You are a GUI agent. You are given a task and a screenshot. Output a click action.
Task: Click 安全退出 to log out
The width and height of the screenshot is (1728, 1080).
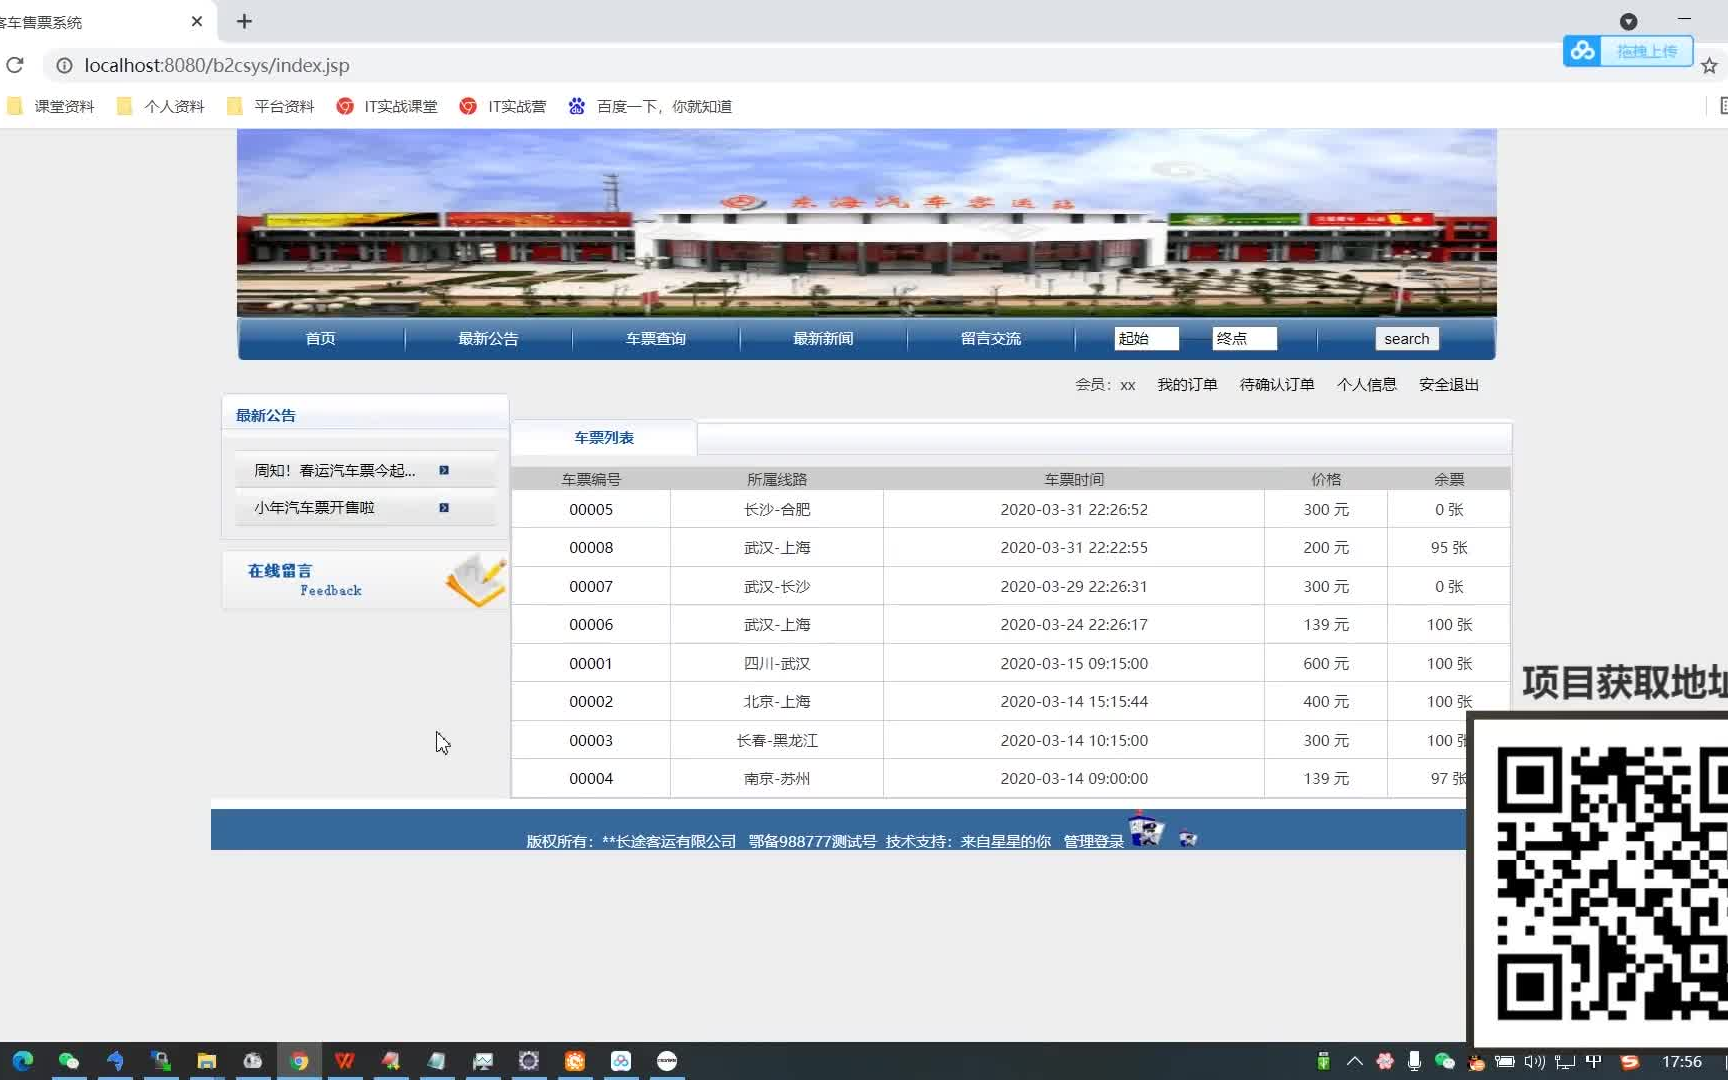pos(1448,385)
